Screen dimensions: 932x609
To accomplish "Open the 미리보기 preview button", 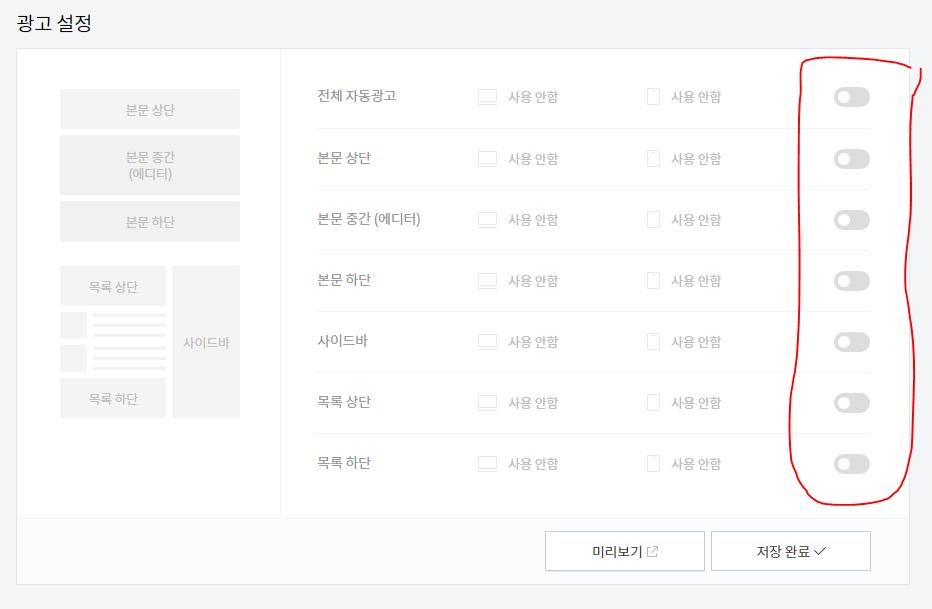I will coord(625,551).
